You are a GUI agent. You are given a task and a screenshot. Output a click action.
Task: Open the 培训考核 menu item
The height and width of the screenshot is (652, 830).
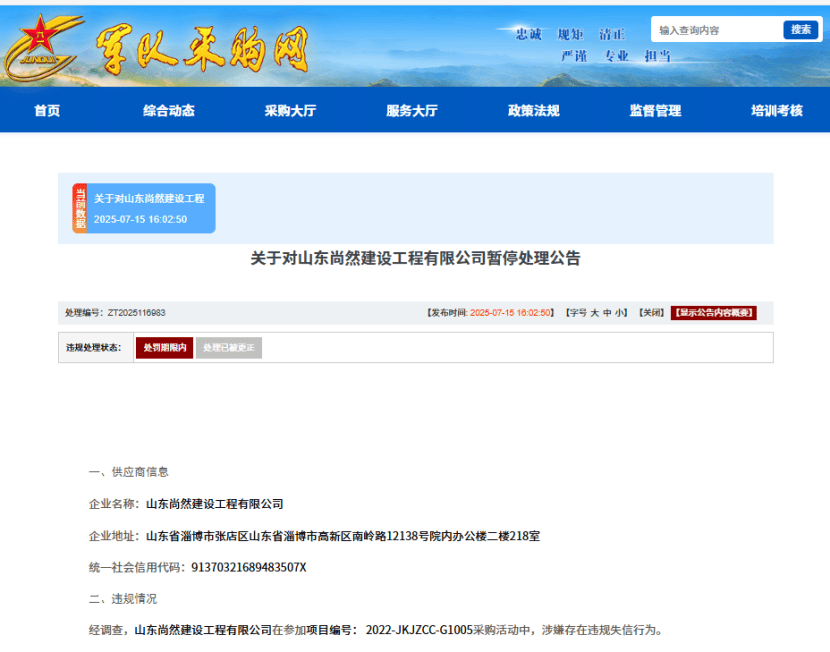[777, 111]
